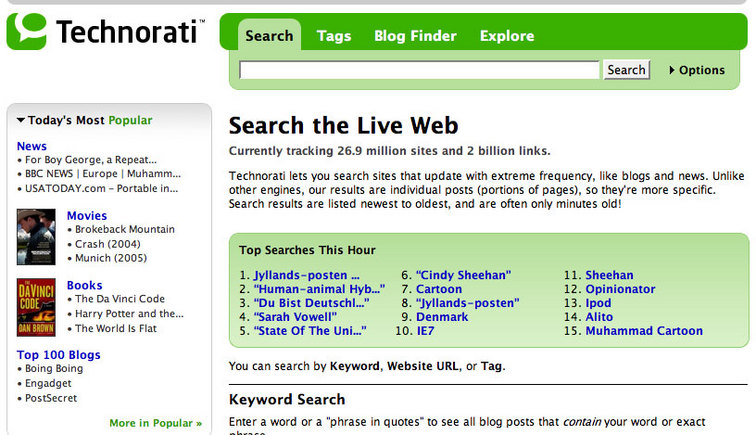This screenshot has height=435, width=756.
Task: Click the Technorati logo icon
Action: point(27,31)
